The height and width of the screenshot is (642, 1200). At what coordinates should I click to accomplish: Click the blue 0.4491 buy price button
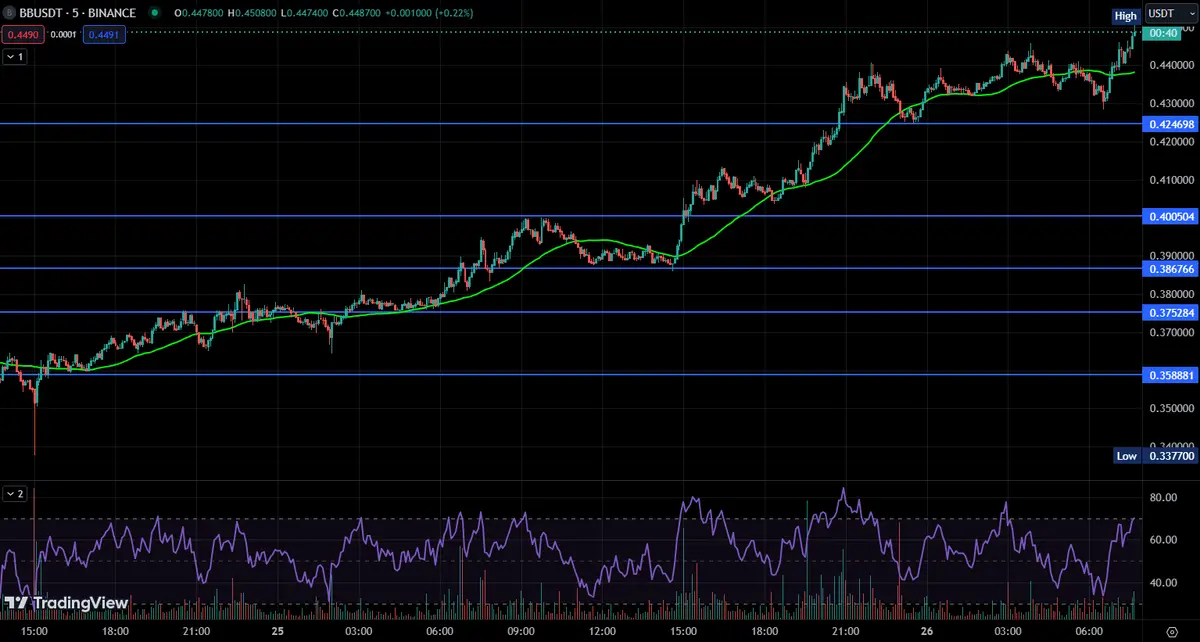[104, 34]
